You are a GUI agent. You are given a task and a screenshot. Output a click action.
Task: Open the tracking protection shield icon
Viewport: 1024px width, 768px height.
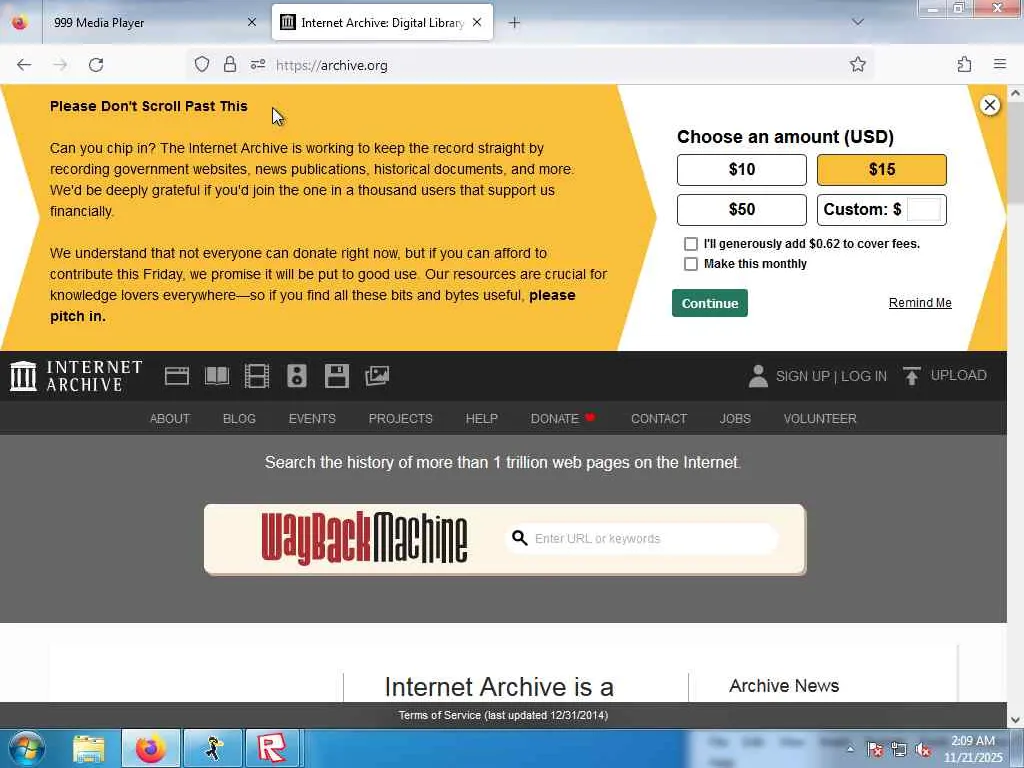click(202, 64)
